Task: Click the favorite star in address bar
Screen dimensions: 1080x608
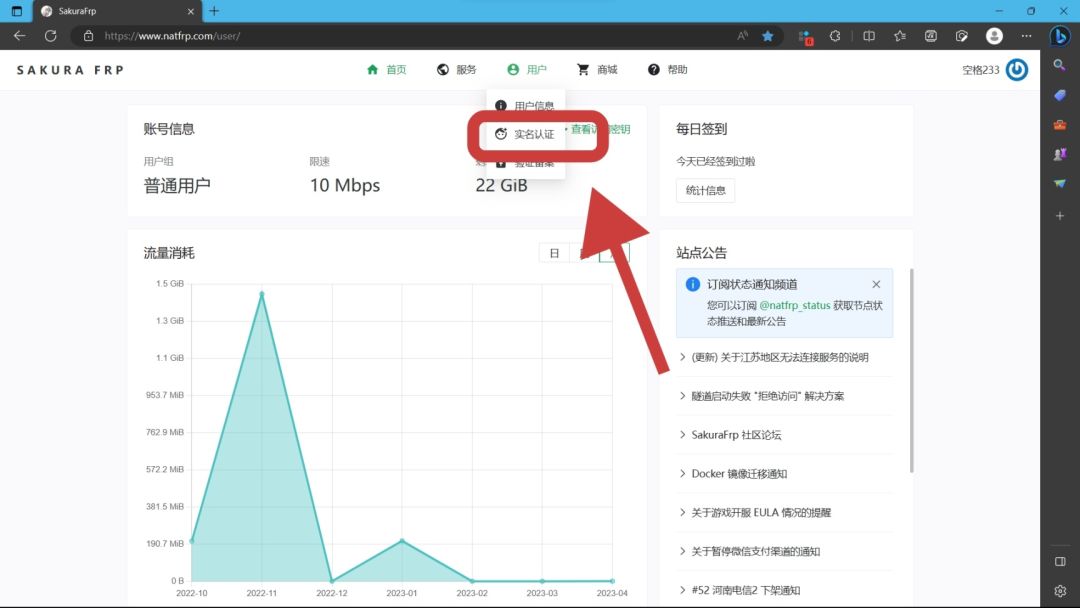Action: coord(767,36)
